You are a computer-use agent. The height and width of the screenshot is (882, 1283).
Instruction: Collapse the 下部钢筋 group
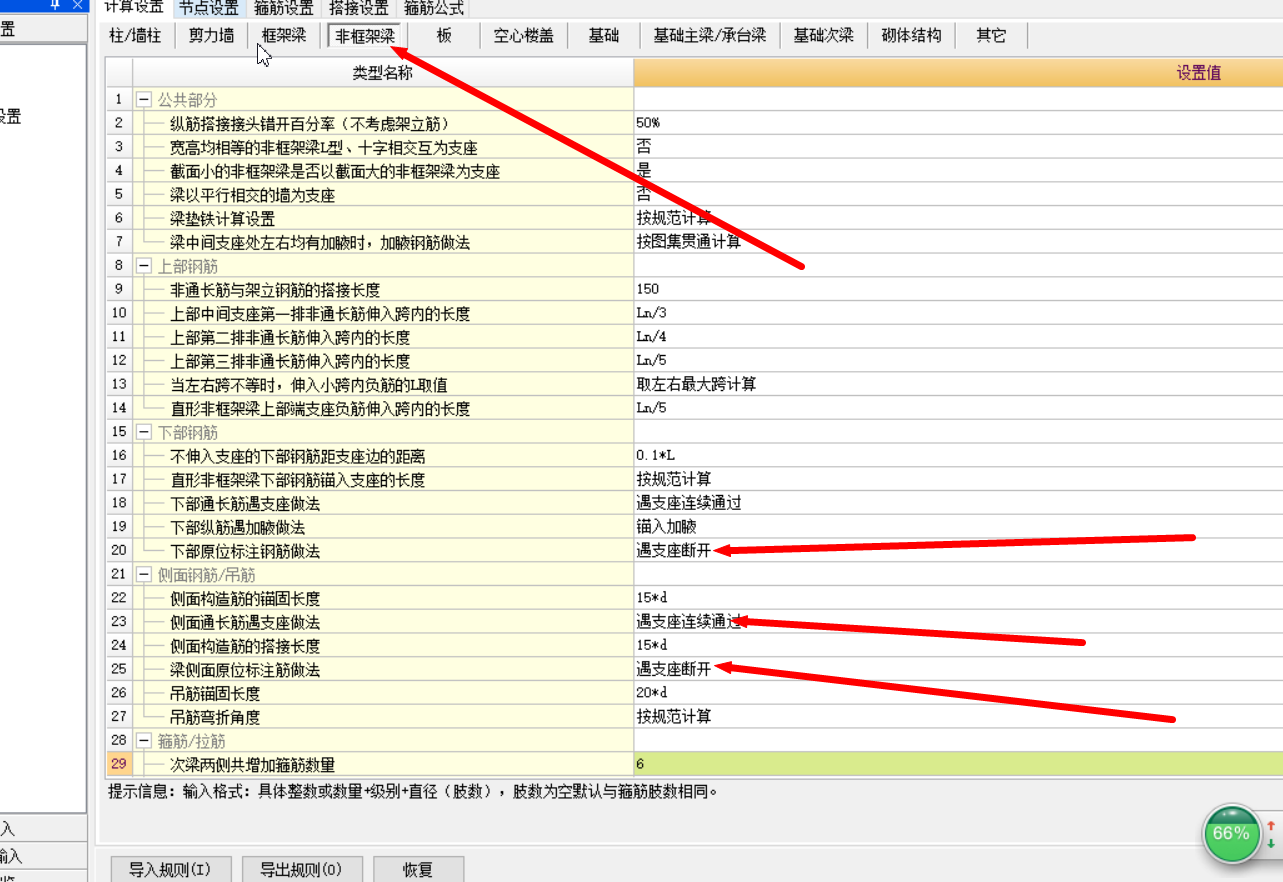point(144,432)
